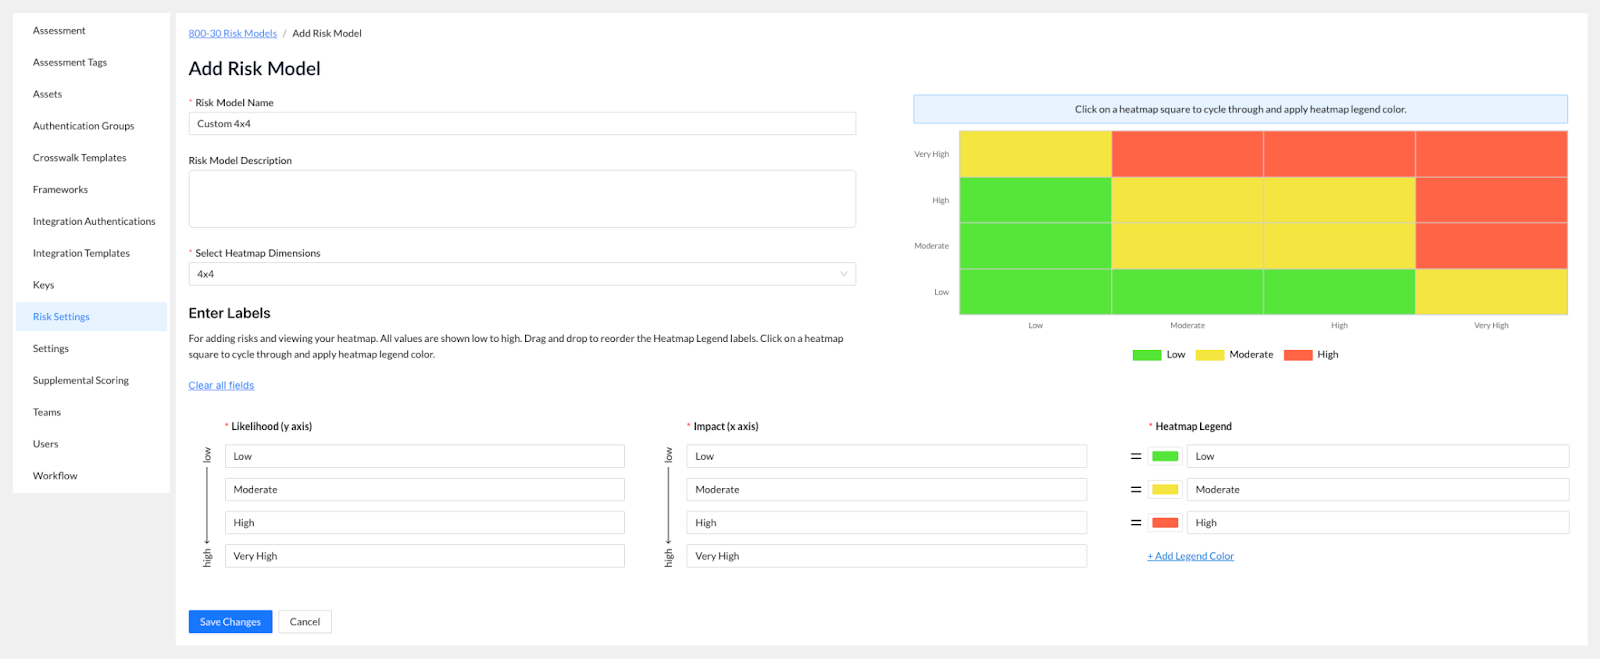Cycle color of top-left yellow heatmap square
The height and width of the screenshot is (659, 1600).
tap(1035, 154)
